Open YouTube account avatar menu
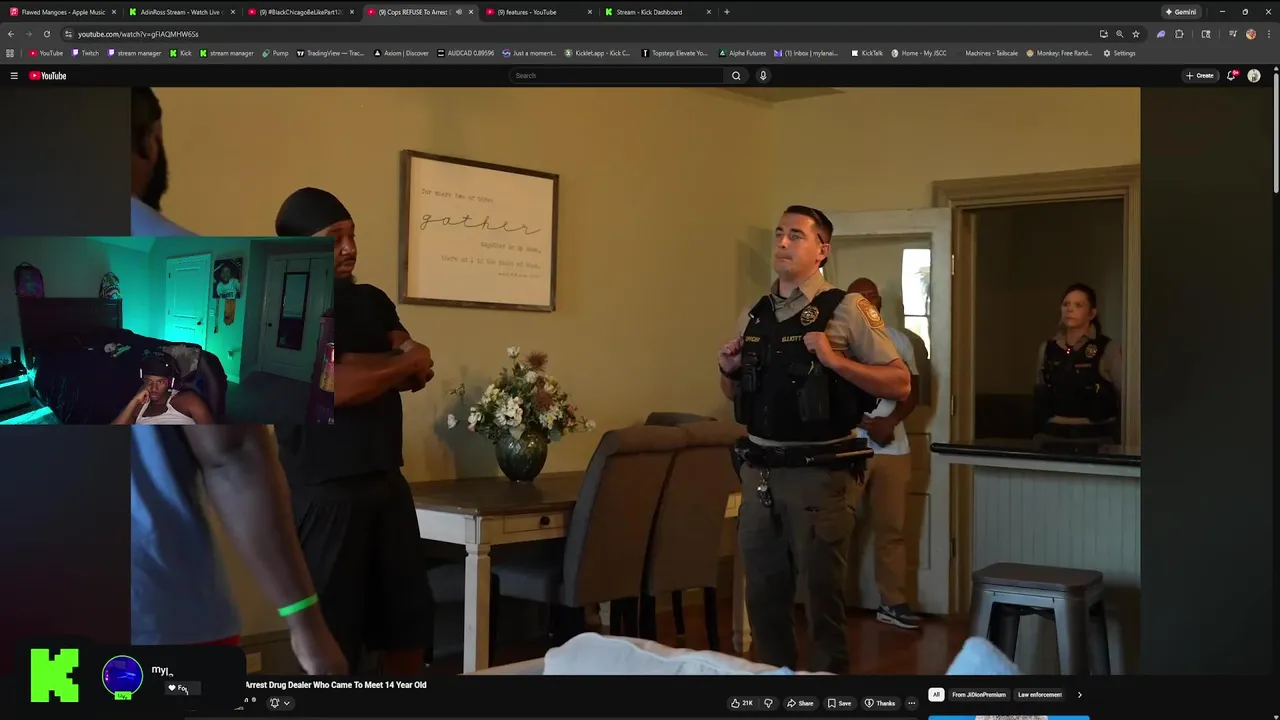Screen dimensions: 1280x720 pyautogui.click(x=1254, y=76)
